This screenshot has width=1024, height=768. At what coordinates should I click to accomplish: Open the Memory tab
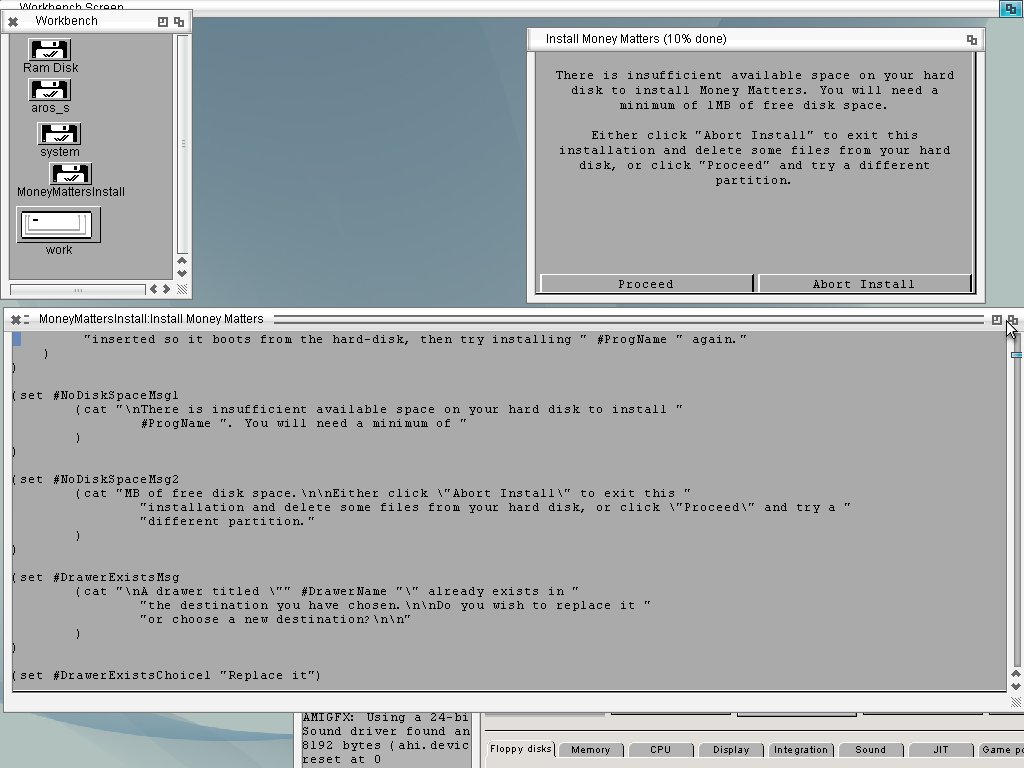[591, 750]
